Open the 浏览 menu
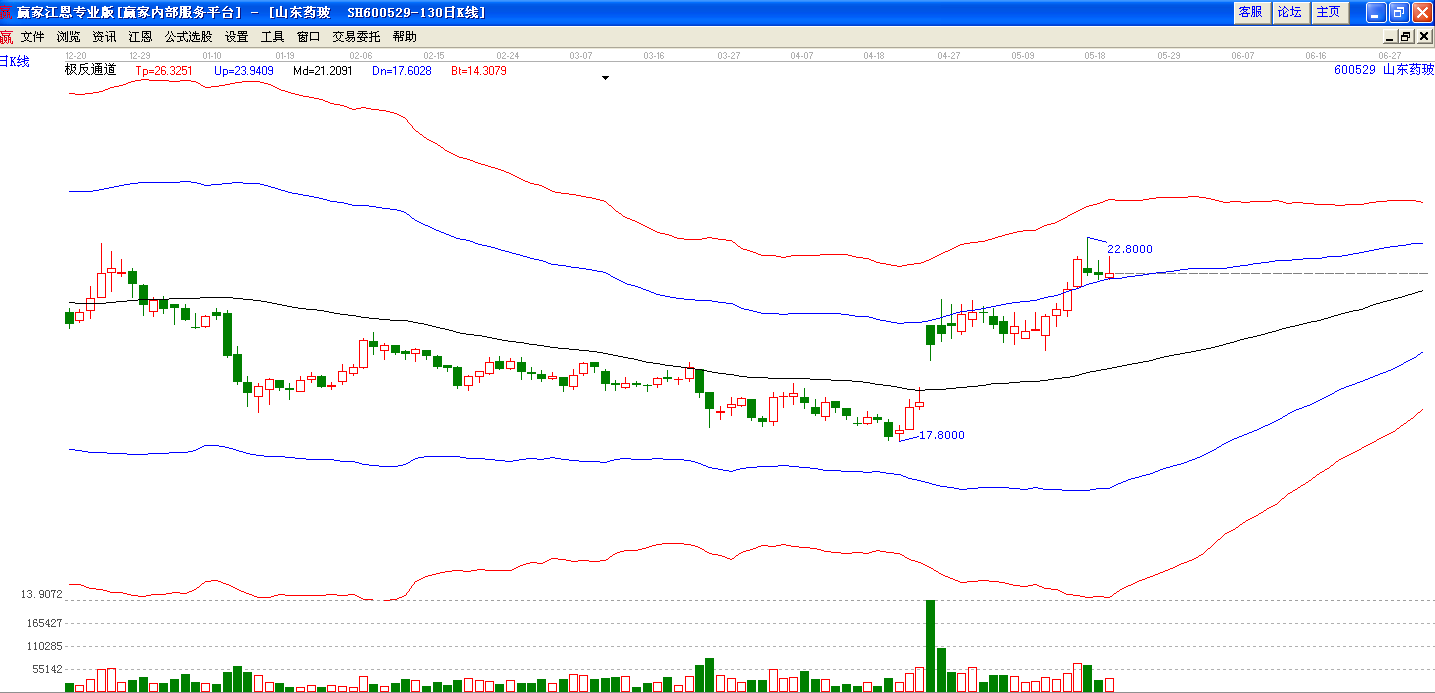1435x693 pixels. pos(69,37)
